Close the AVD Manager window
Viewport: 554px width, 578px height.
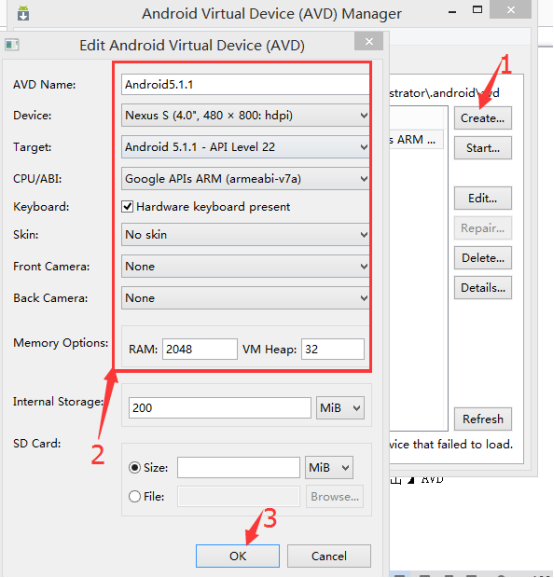pos(511,10)
